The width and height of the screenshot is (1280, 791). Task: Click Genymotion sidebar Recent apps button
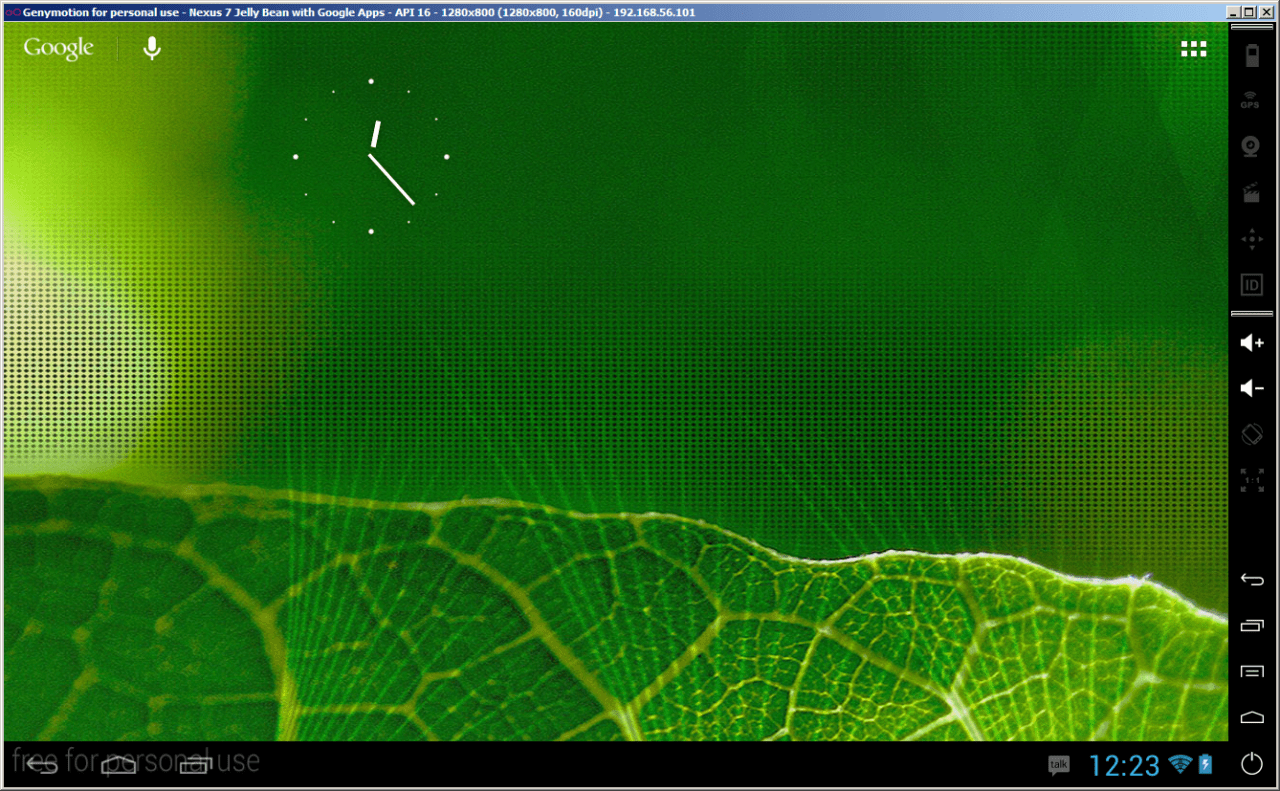(x=1251, y=625)
